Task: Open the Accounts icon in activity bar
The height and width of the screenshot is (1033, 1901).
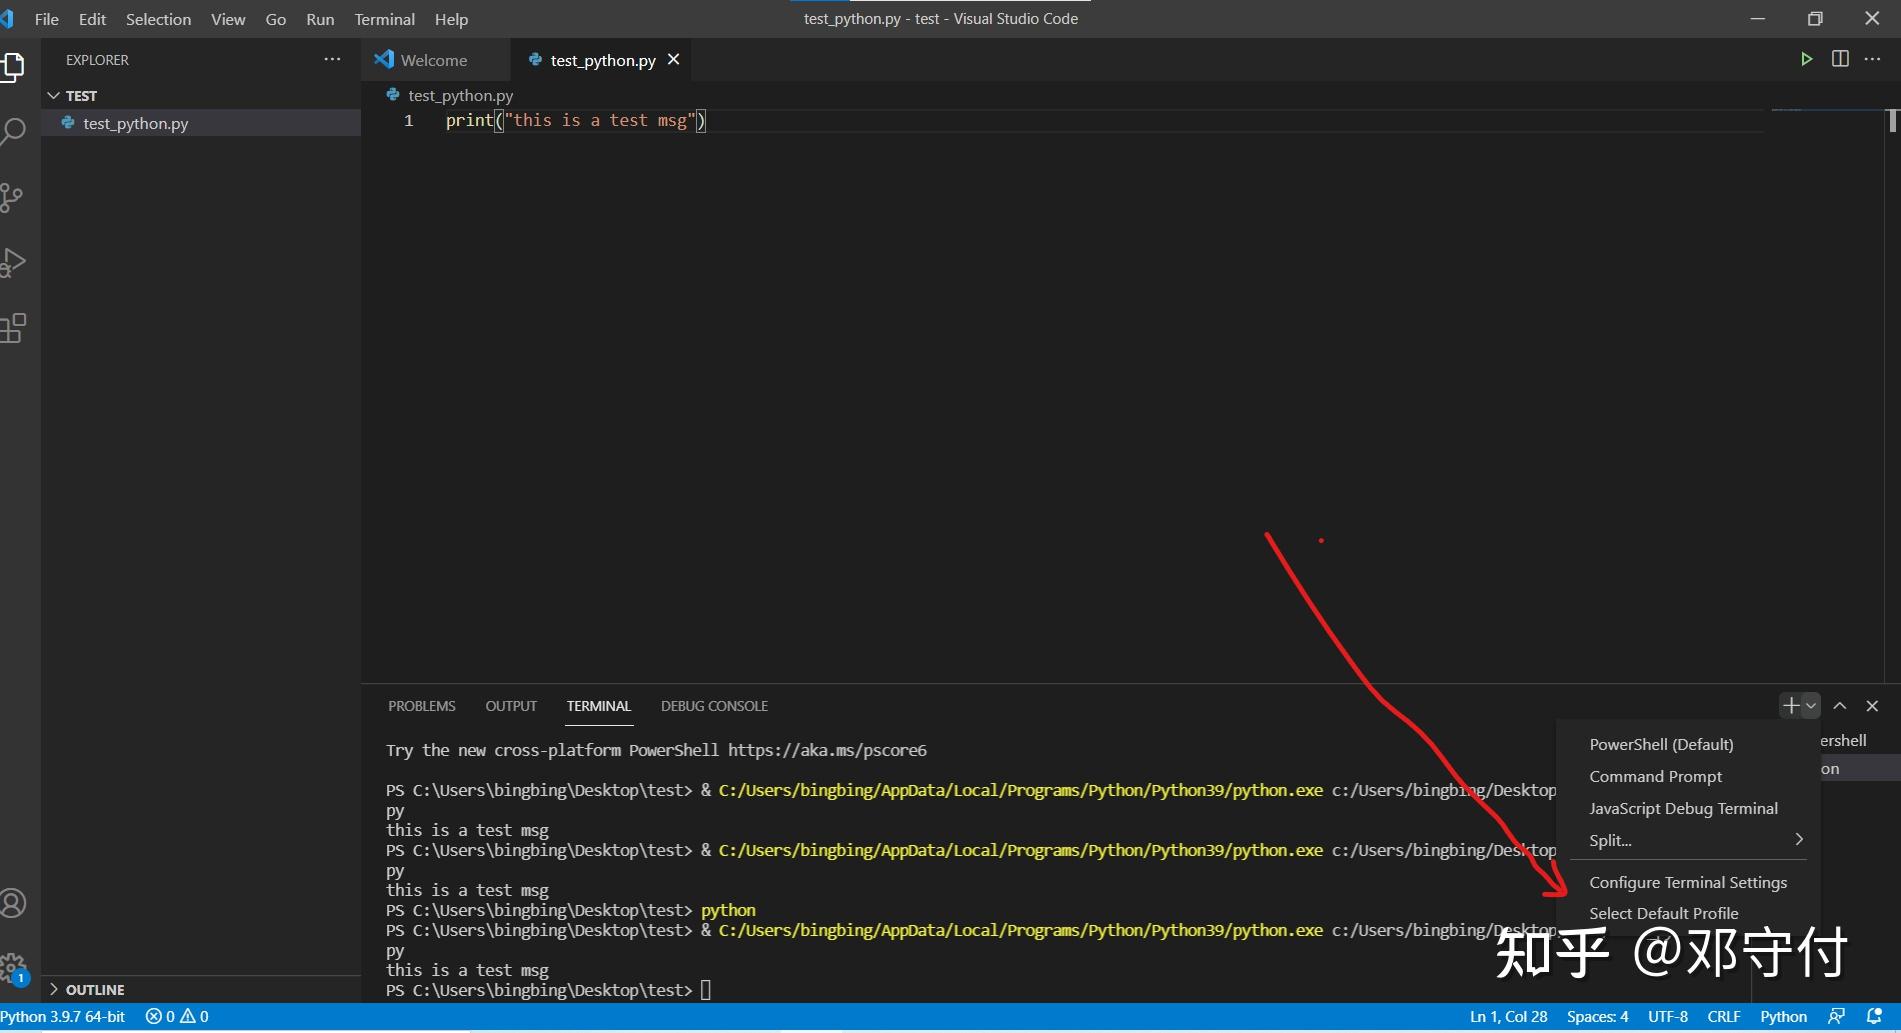Action: coord(13,904)
